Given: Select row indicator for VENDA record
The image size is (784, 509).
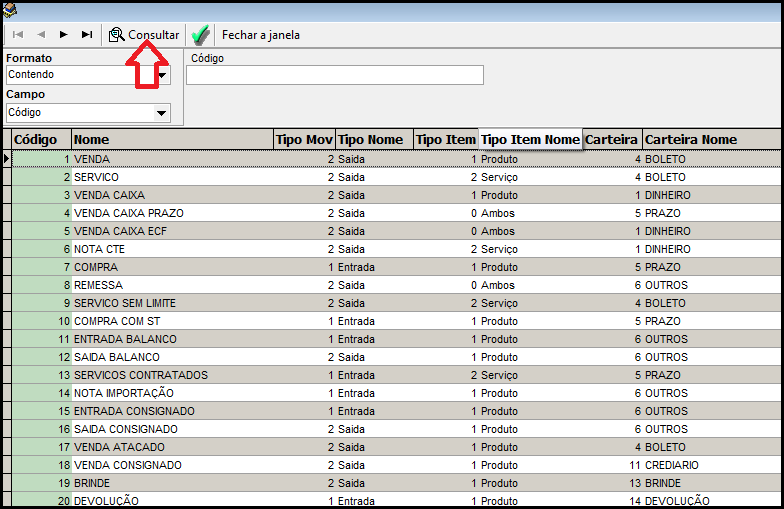Looking at the screenshot, I should click(7, 159).
